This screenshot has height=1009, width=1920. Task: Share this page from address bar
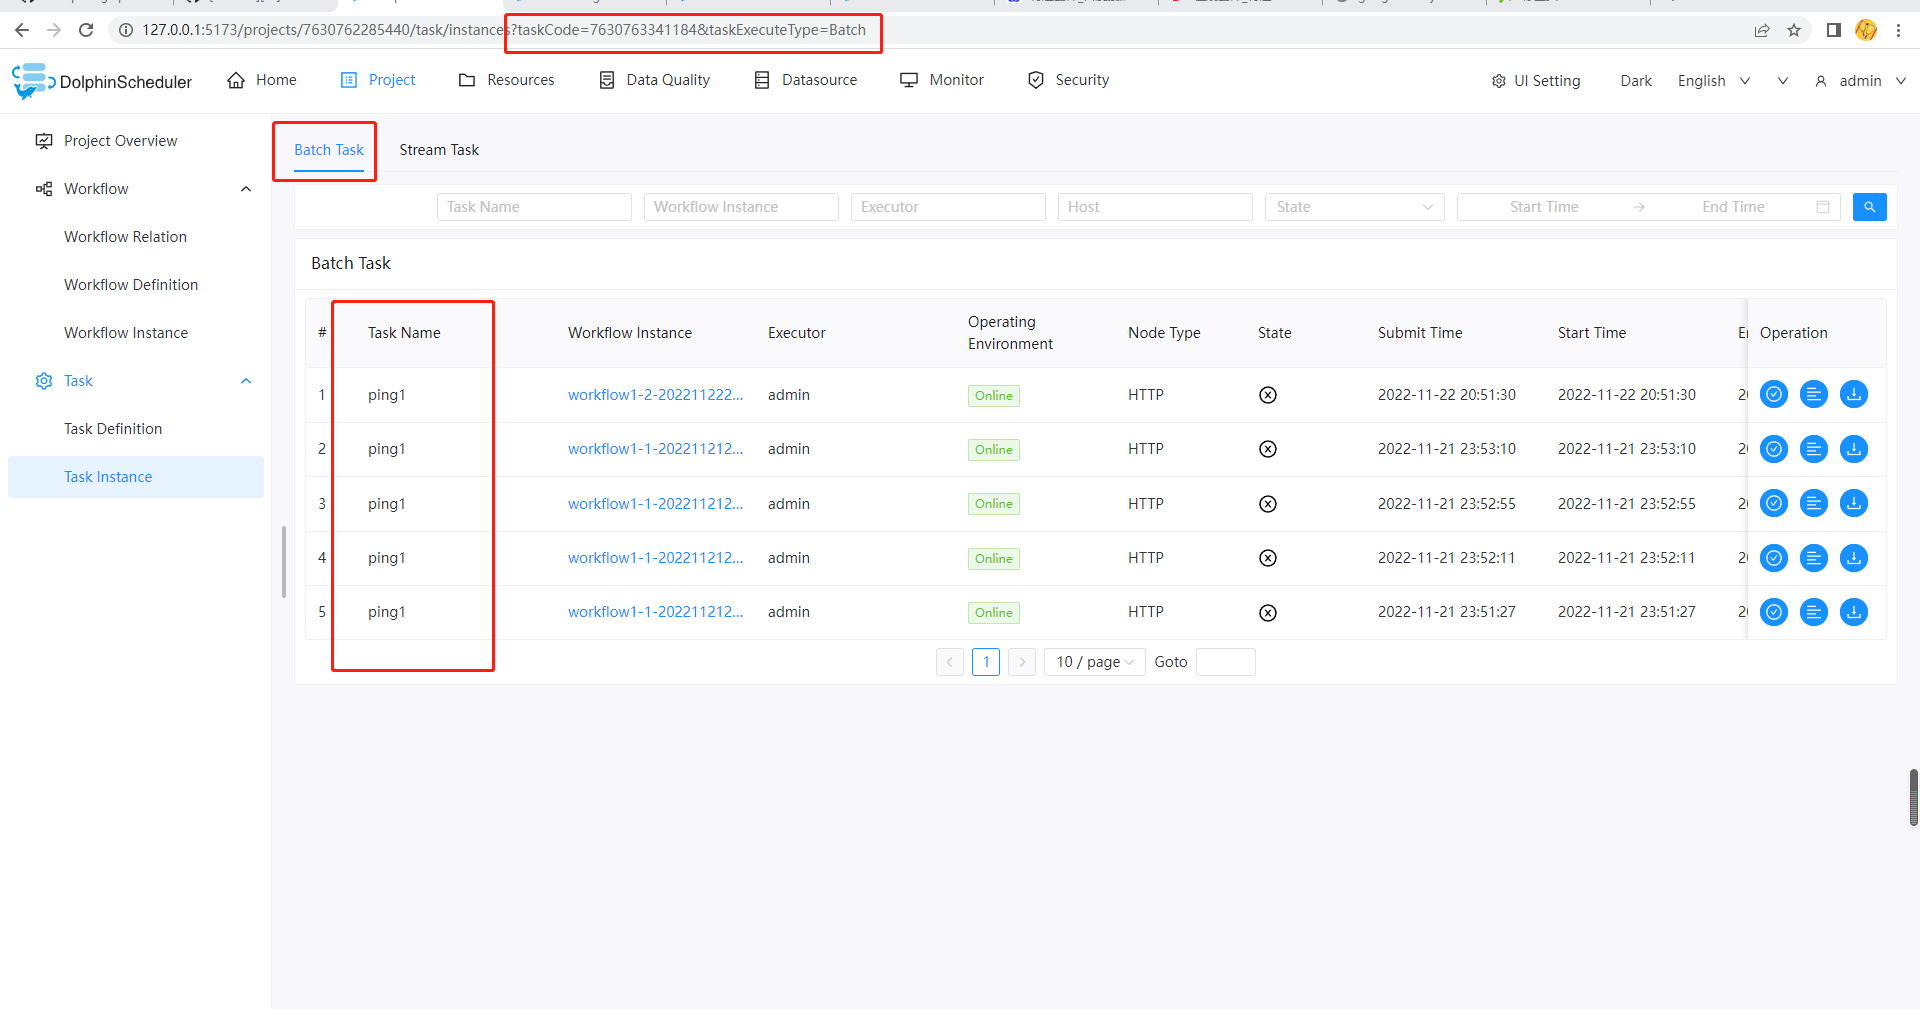pos(1762,30)
